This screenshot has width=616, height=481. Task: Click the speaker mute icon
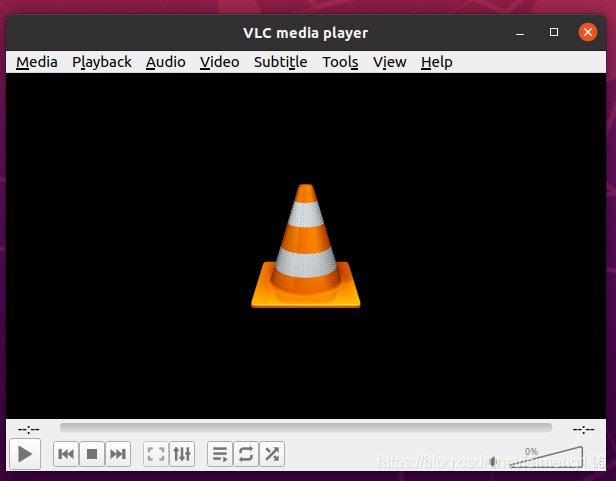pos(493,461)
